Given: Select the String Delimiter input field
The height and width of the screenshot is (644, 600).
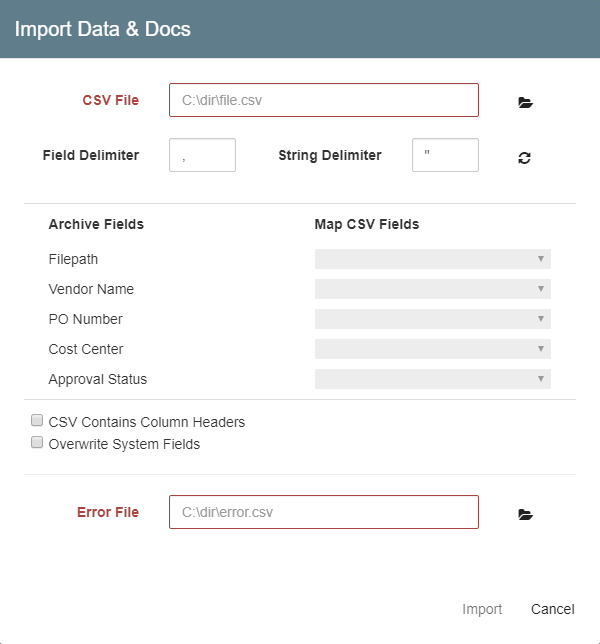Looking at the screenshot, I should (445, 155).
